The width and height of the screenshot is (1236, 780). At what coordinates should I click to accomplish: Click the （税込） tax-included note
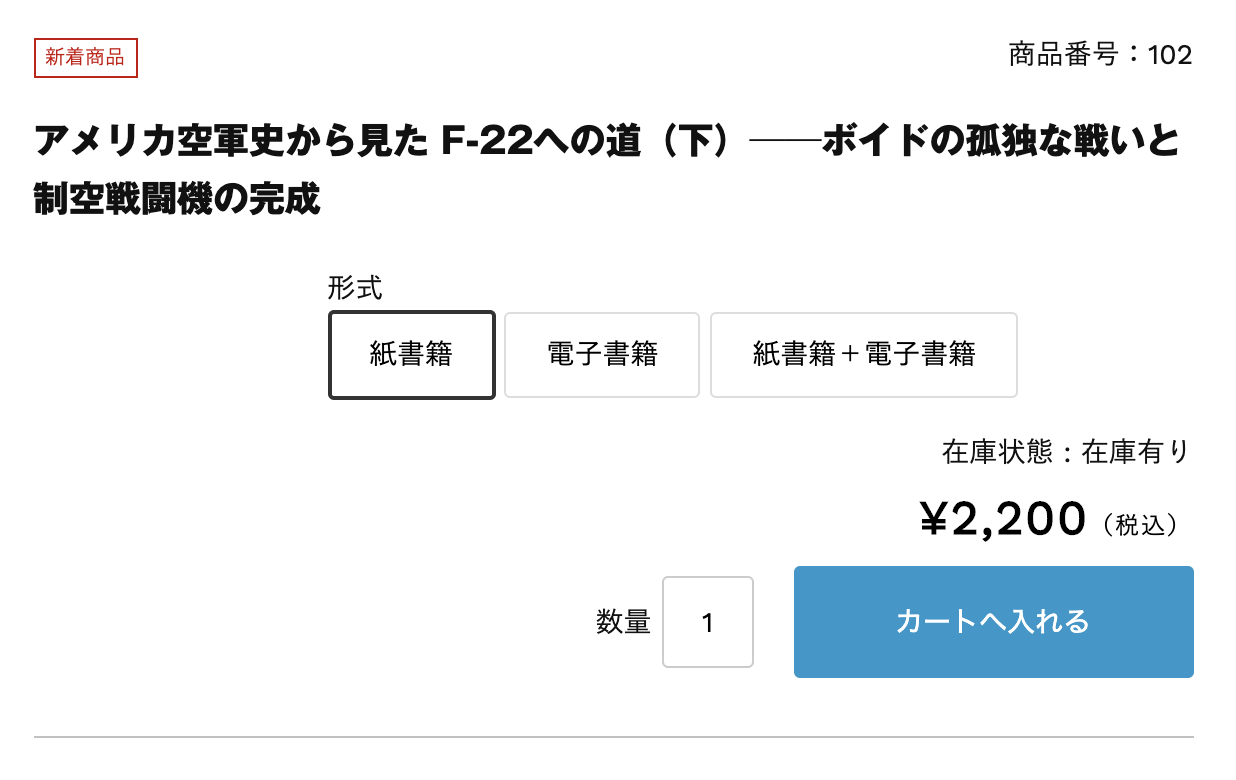[x=1141, y=524]
